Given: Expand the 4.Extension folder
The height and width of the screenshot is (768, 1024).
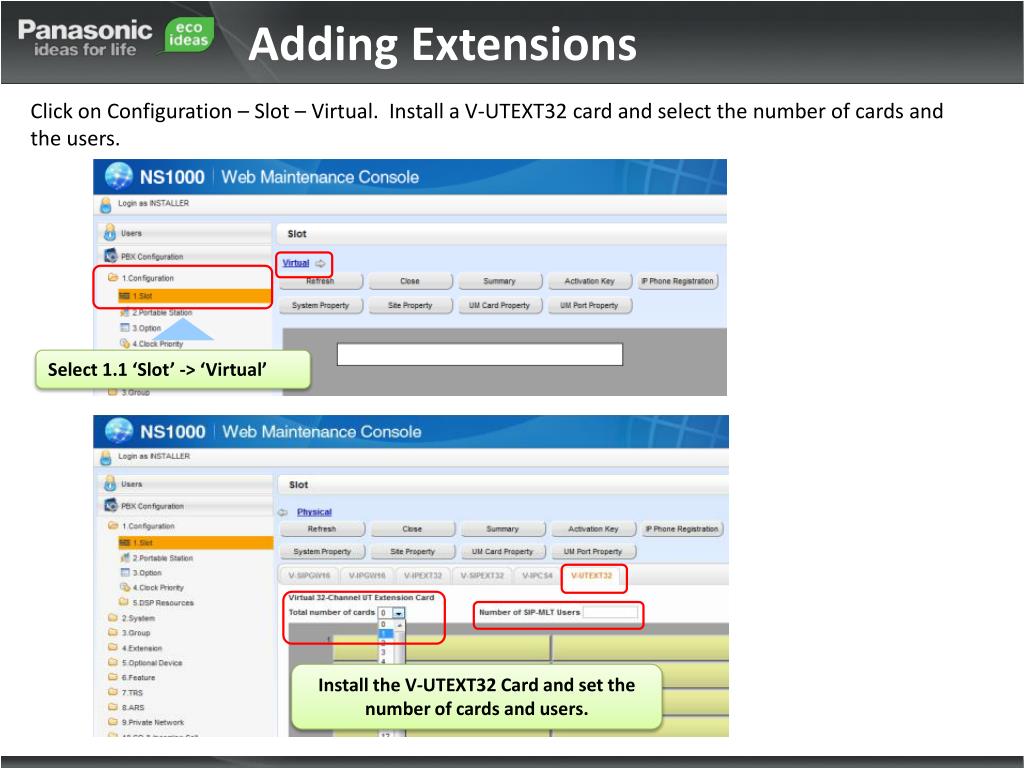Looking at the screenshot, I should click(113, 647).
